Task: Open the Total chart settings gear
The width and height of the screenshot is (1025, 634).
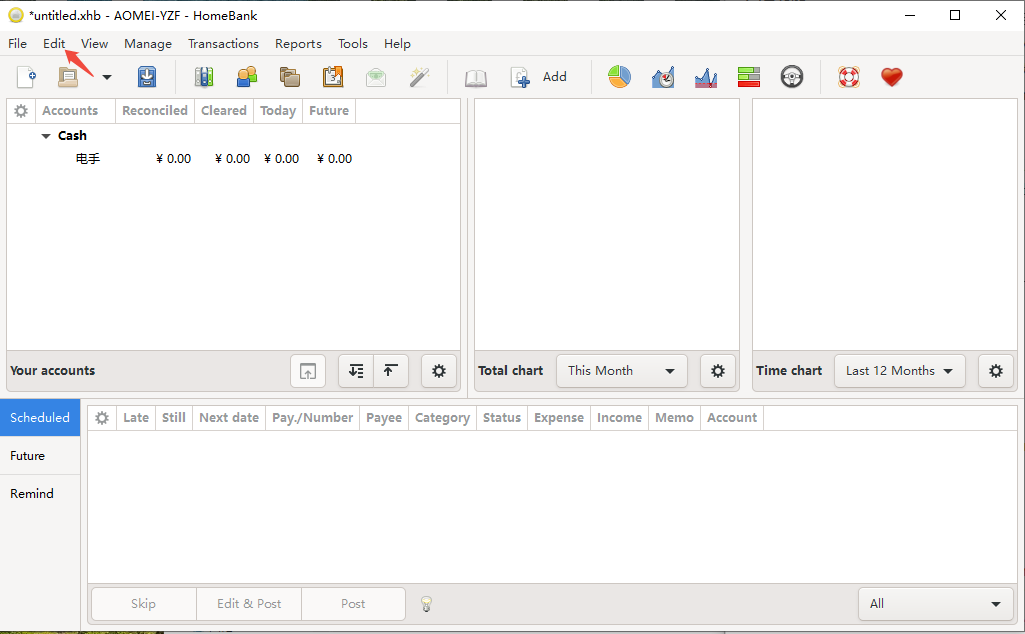Action: [717, 371]
